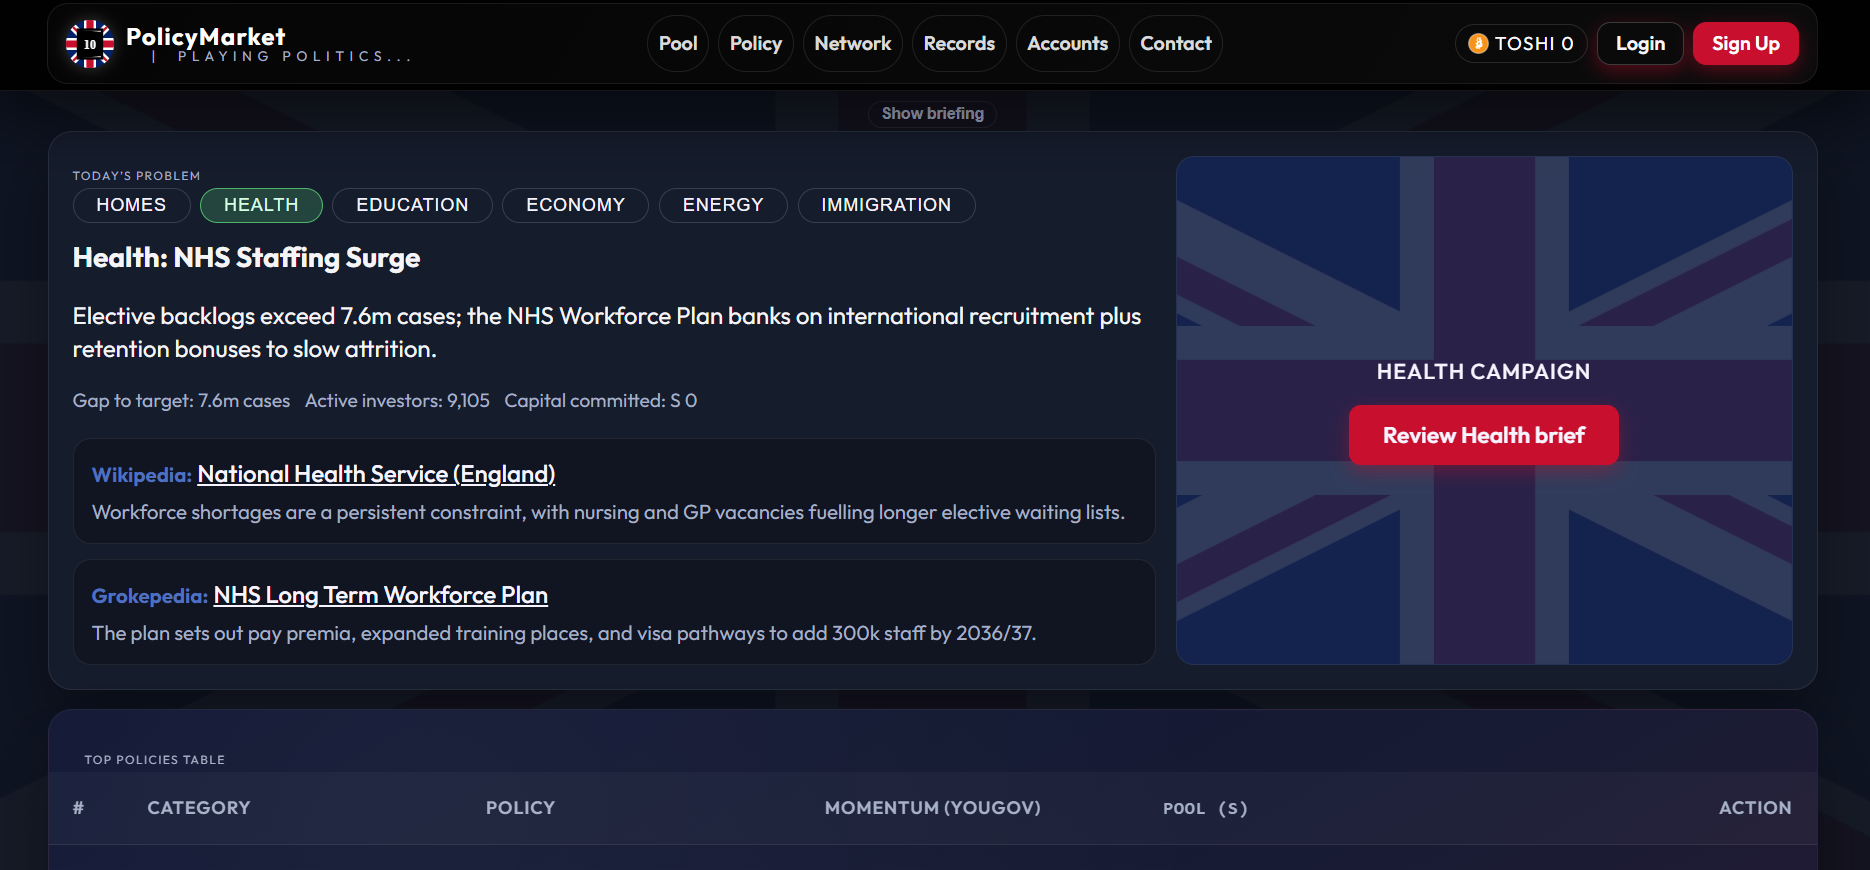Click the red Sign Up button

click(x=1746, y=44)
